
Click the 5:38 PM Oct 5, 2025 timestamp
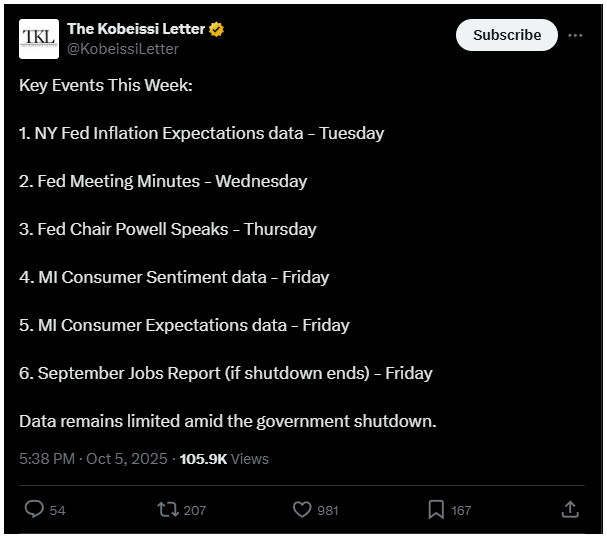[95, 459]
